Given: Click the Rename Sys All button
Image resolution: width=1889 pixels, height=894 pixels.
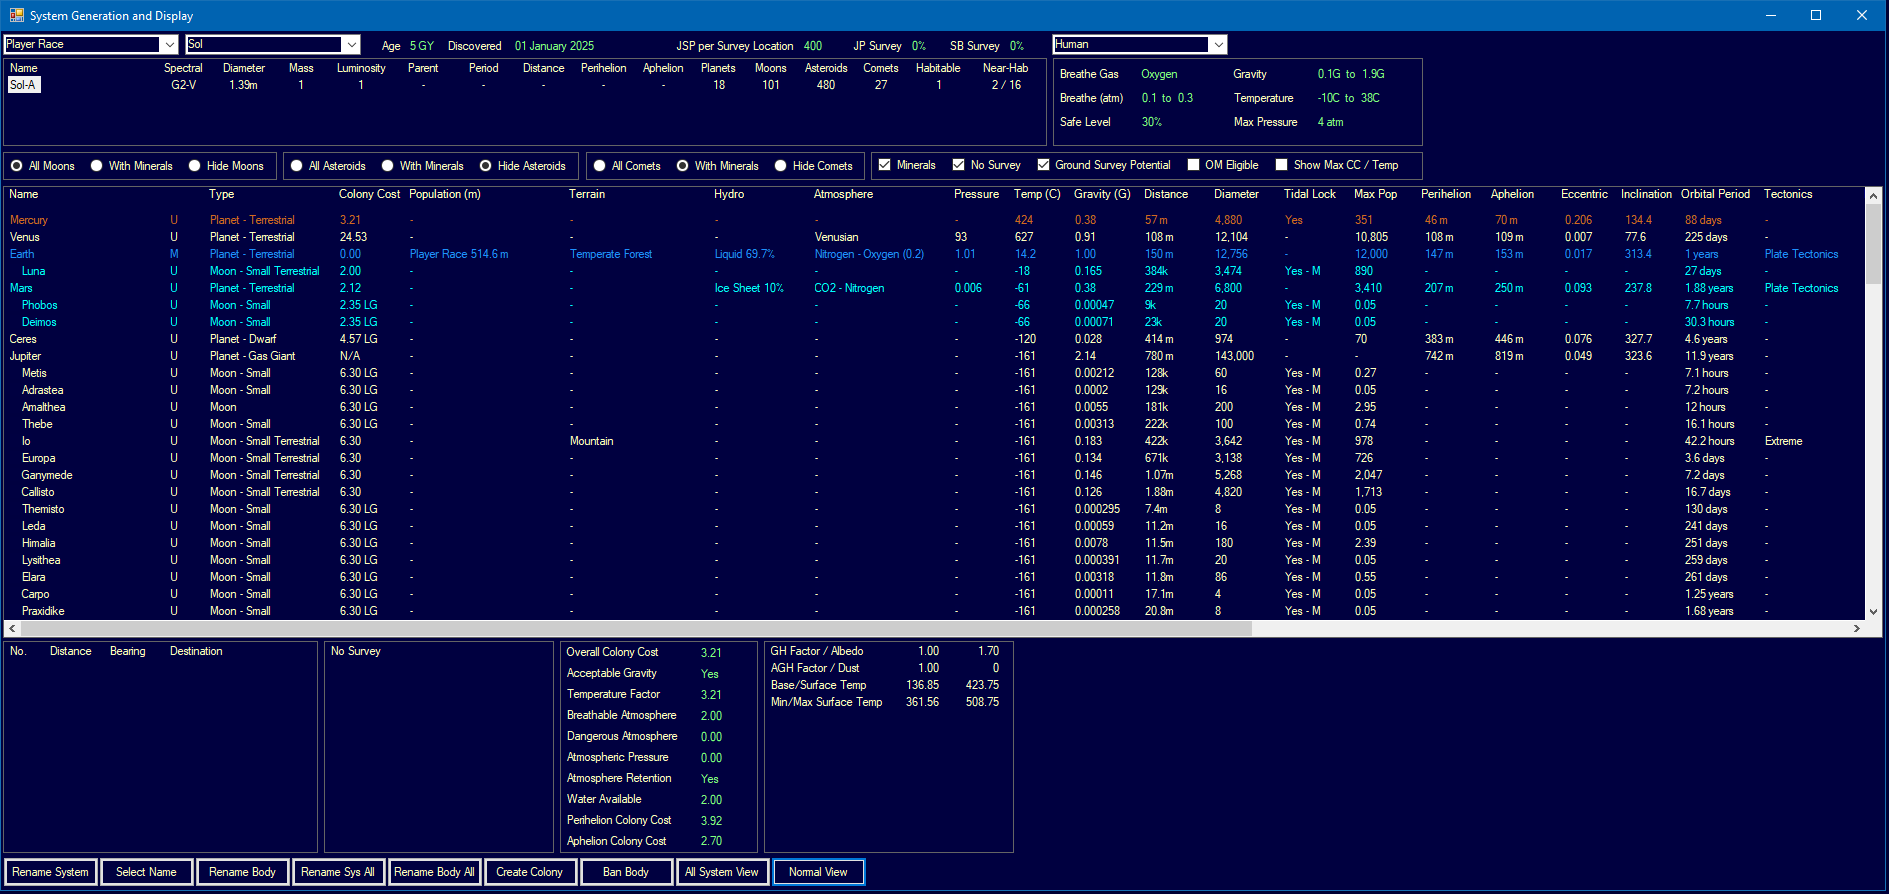Looking at the screenshot, I should pyautogui.click(x=338, y=872).
